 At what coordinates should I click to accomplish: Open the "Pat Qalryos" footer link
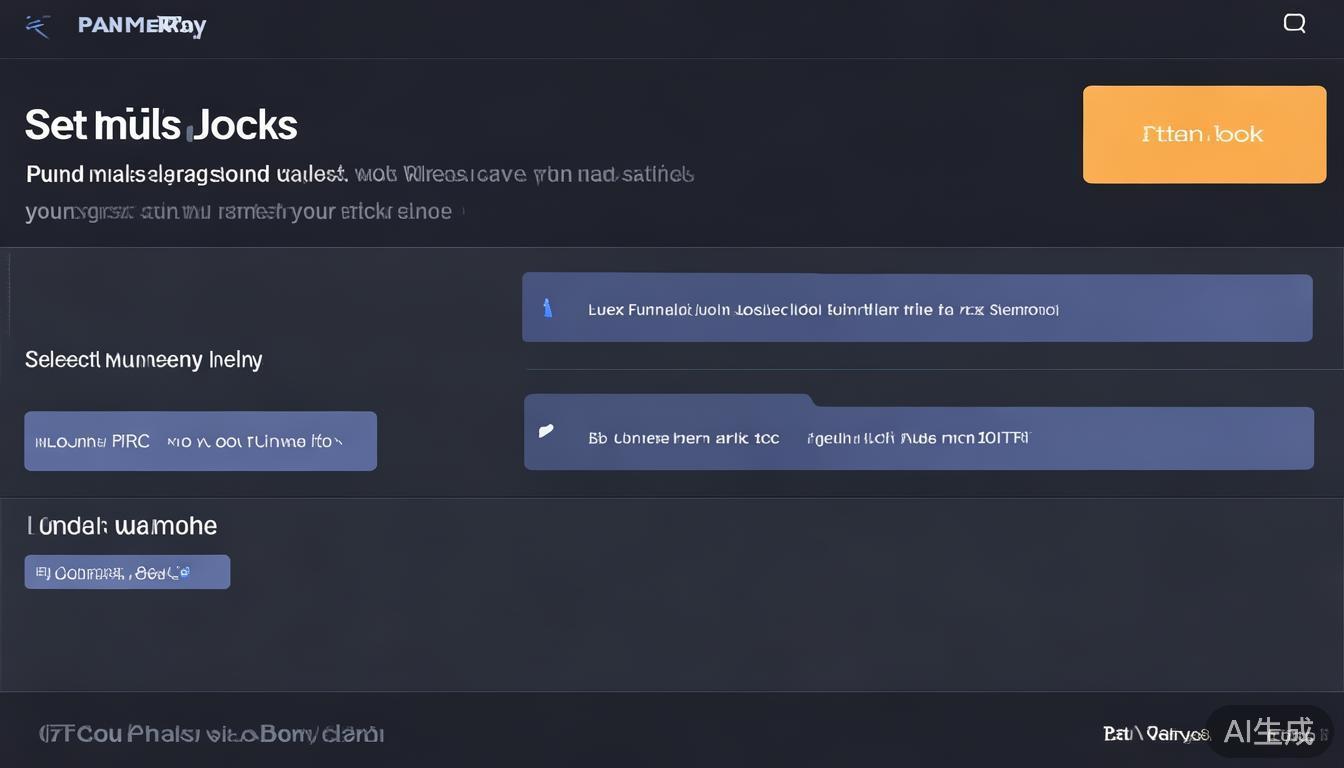(x=1155, y=734)
